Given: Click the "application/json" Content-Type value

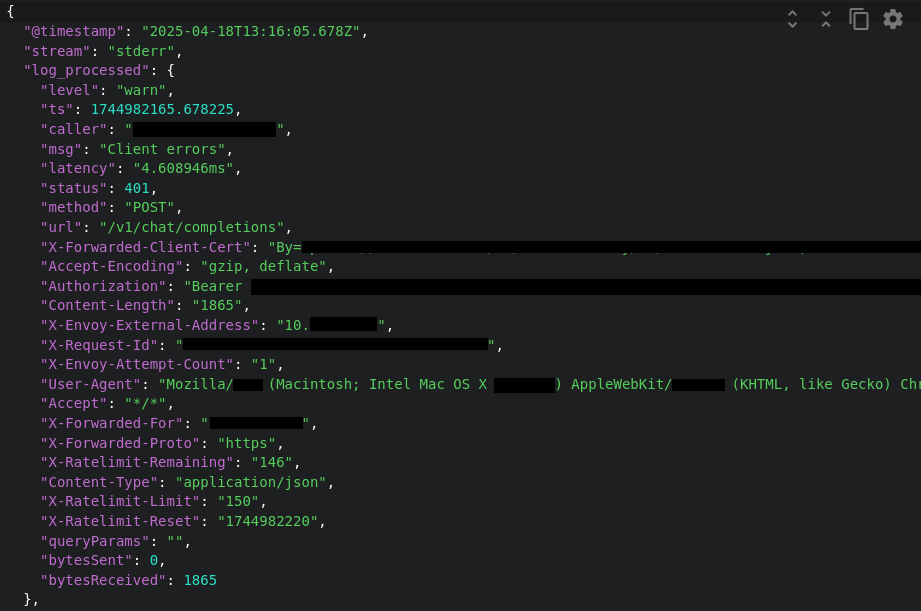Looking at the screenshot, I should [251, 482].
